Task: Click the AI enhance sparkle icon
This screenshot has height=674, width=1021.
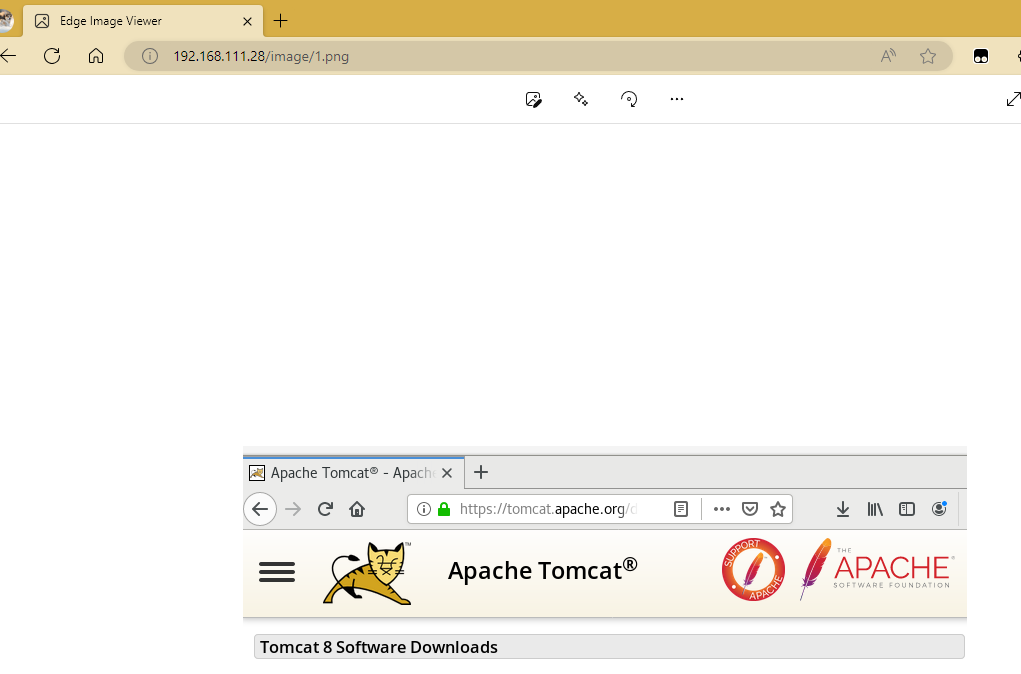Action: pos(581,99)
